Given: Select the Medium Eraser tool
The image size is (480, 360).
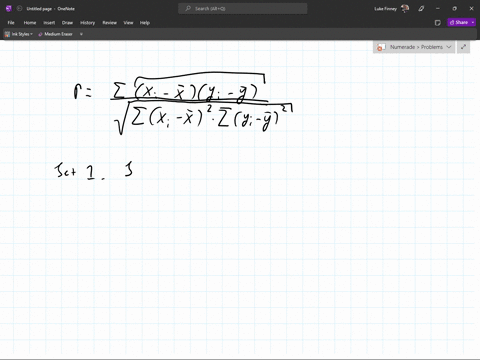Looking at the screenshot, I should (x=55, y=34).
